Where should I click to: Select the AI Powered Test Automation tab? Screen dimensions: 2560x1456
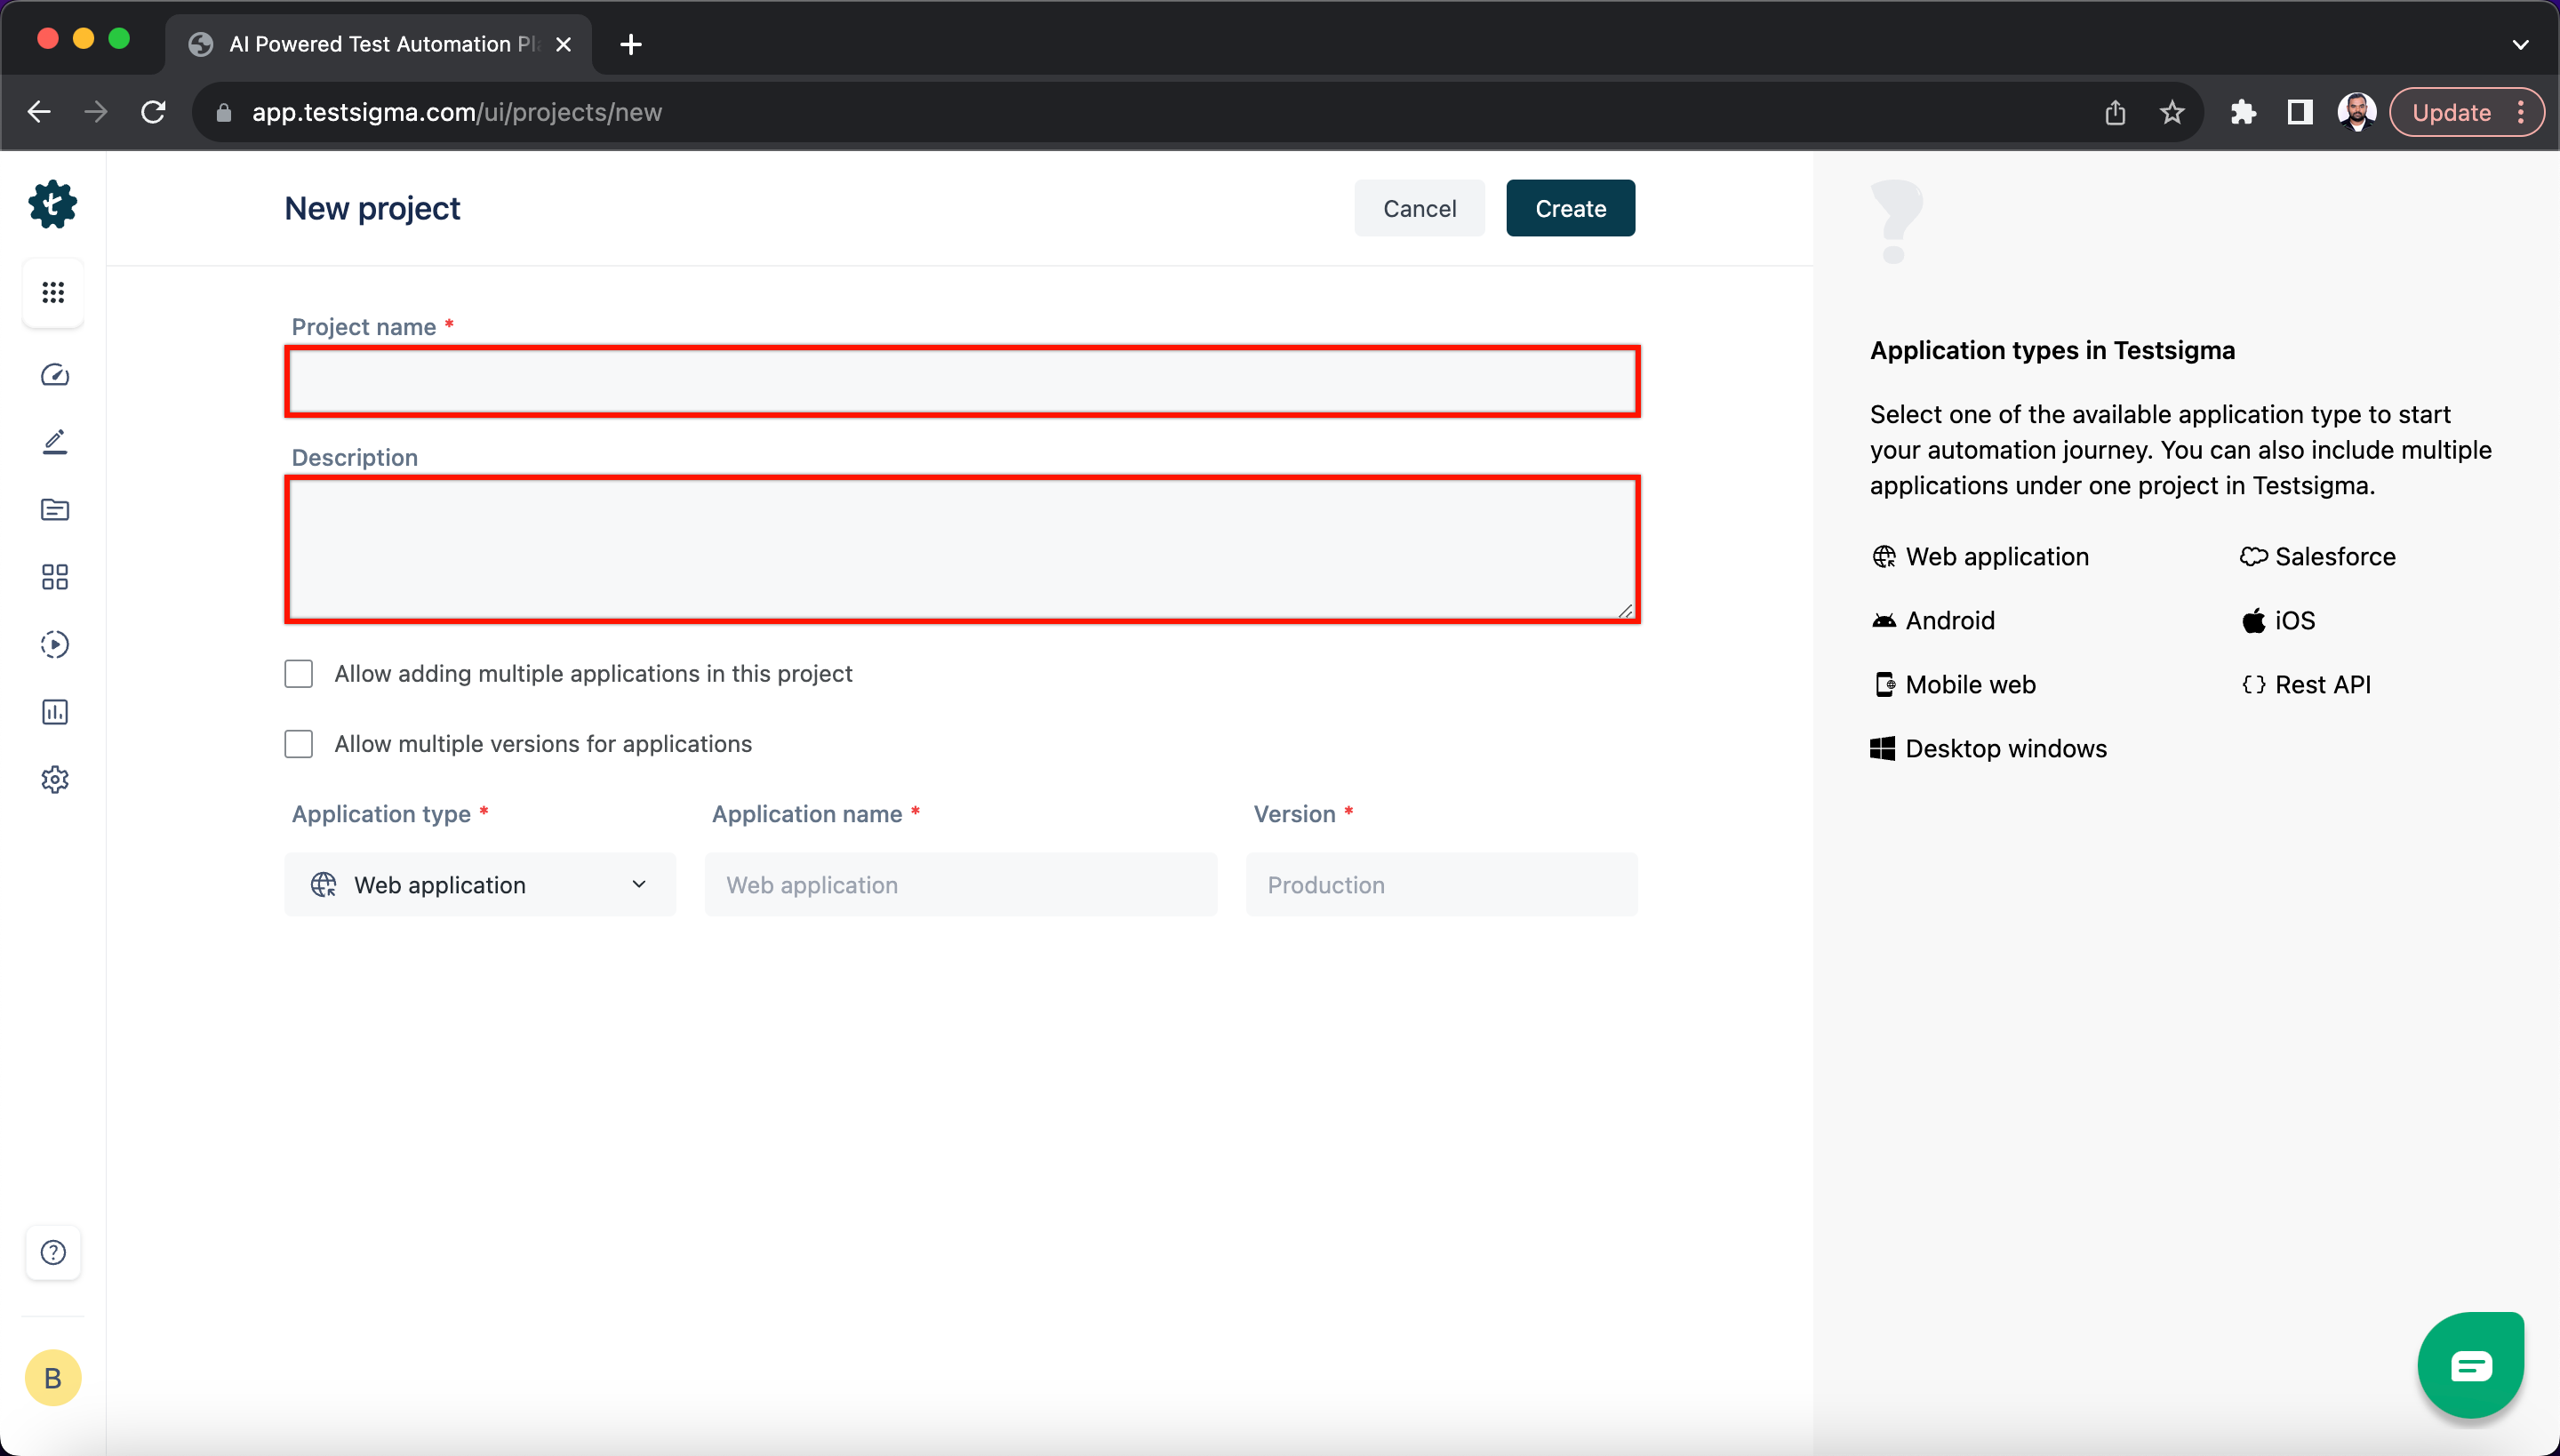(380, 44)
